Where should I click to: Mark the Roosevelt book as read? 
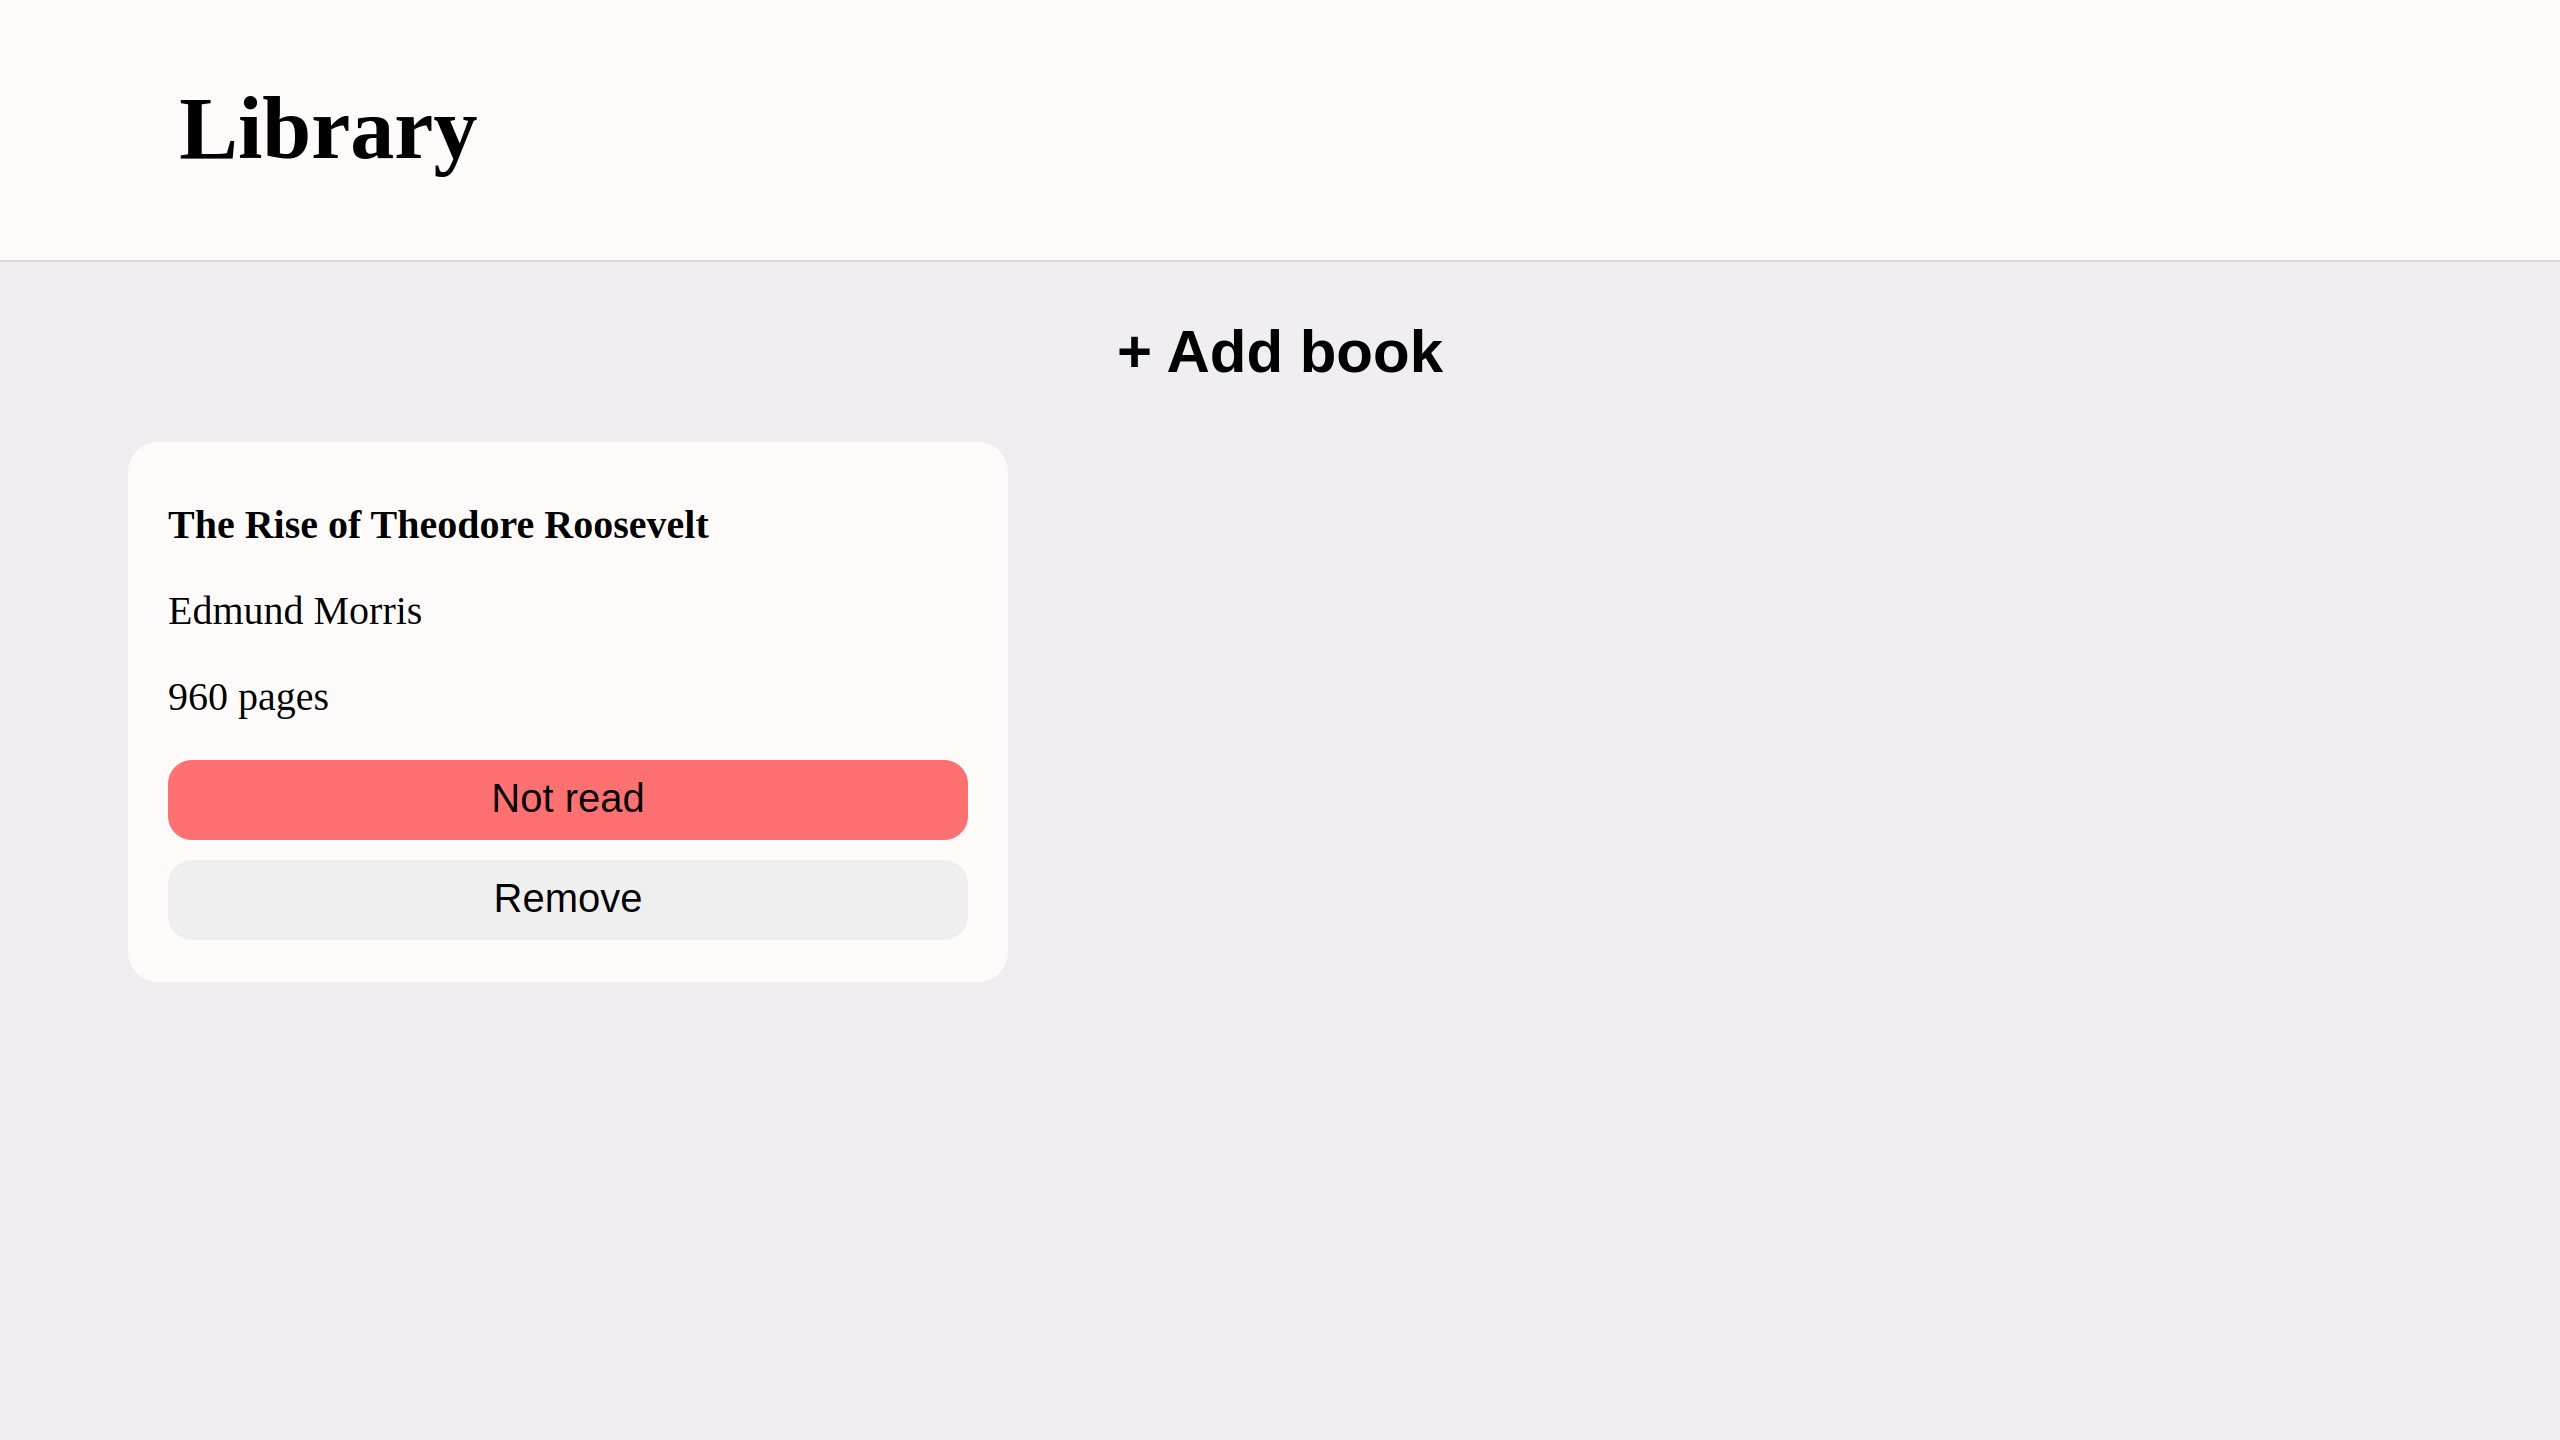[x=568, y=799]
